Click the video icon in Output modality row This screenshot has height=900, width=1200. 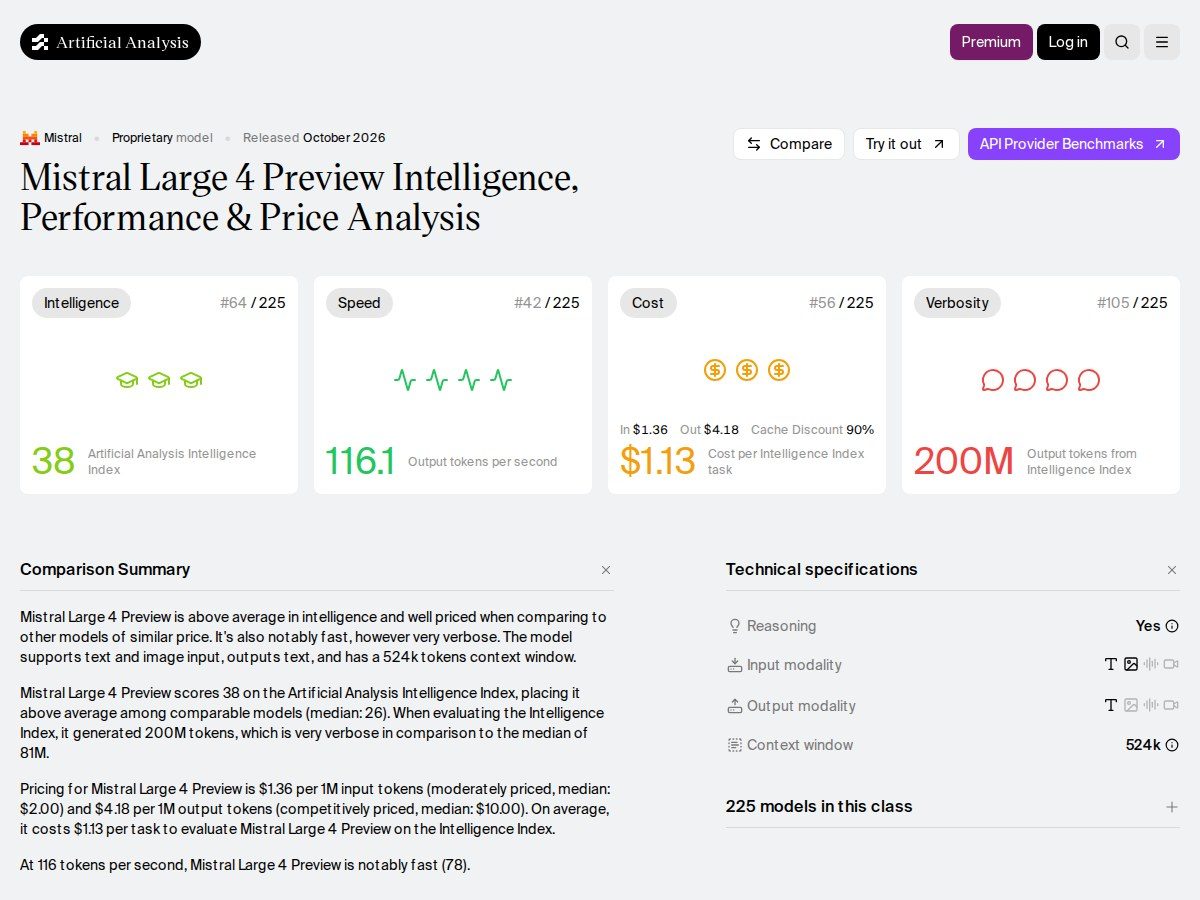[1171, 705]
